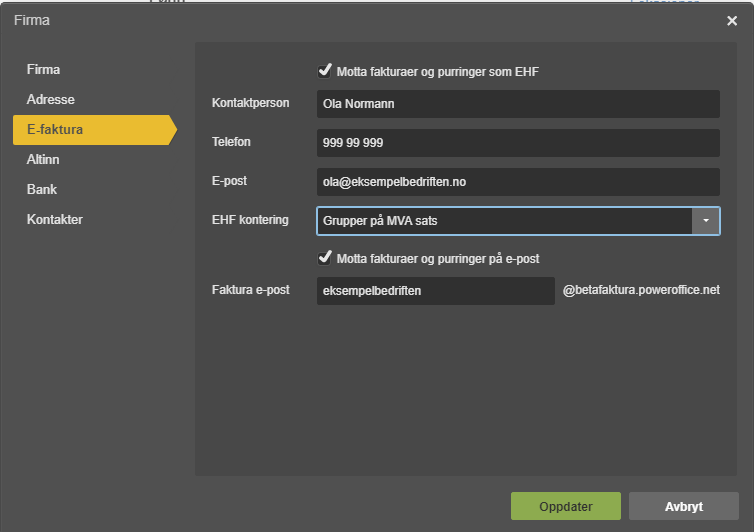The width and height of the screenshot is (754, 532).
Task: Close the Firma dialog with the X icon
Action: (732, 21)
